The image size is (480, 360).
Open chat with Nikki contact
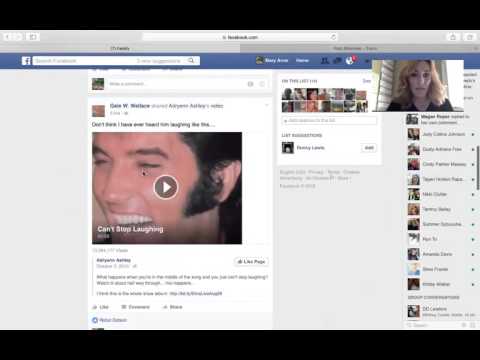click(441, 194)
